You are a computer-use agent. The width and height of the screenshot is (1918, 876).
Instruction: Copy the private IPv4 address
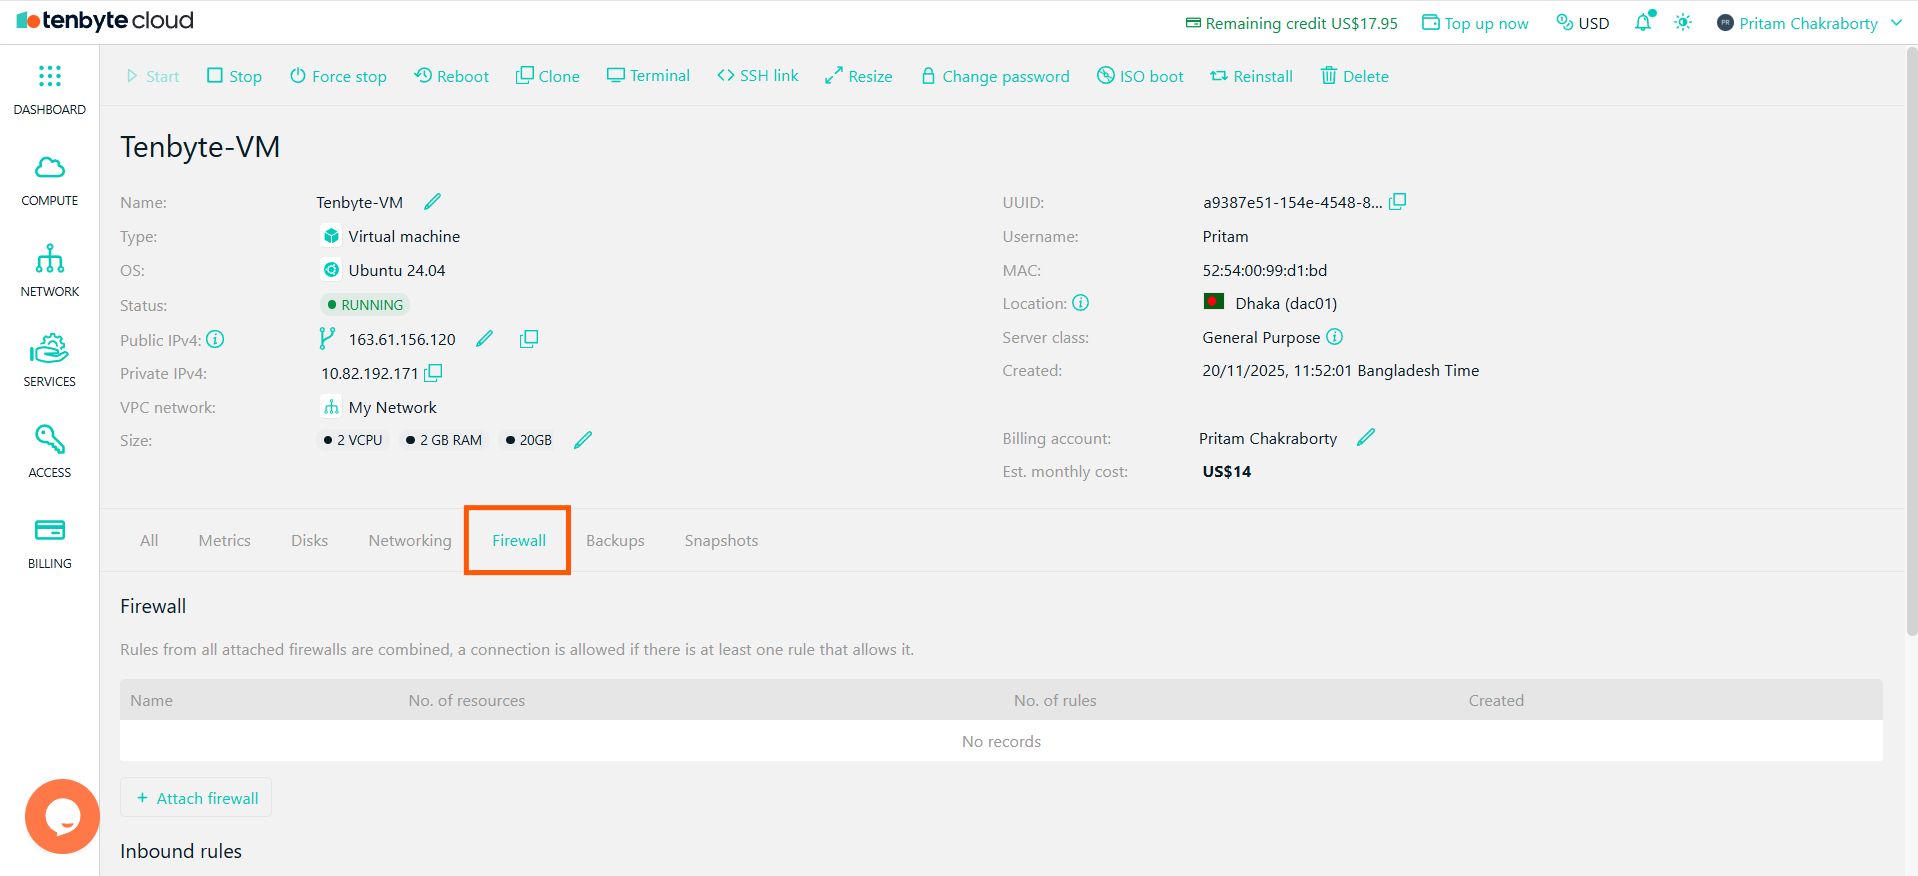[433, 373]
